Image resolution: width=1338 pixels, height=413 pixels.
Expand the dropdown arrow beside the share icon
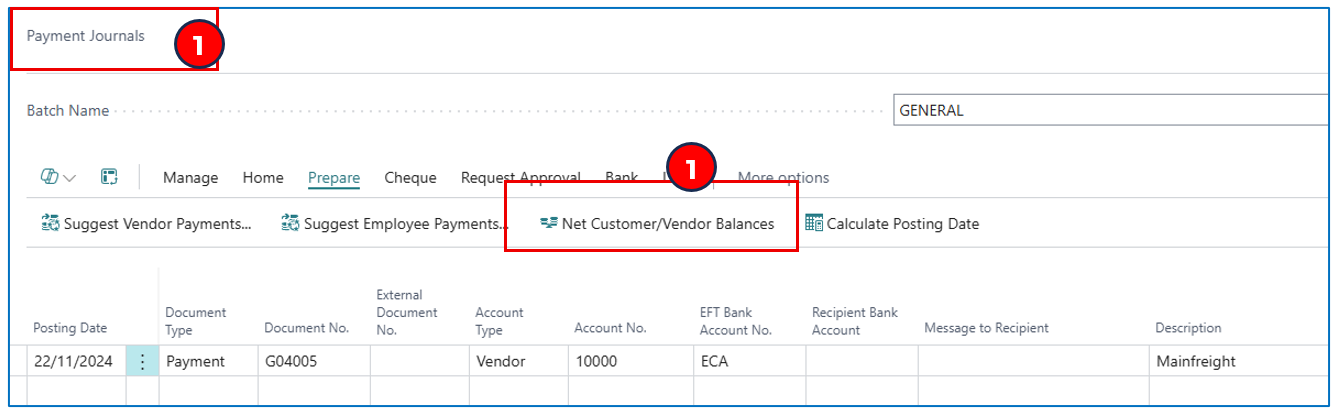point(70,178)
